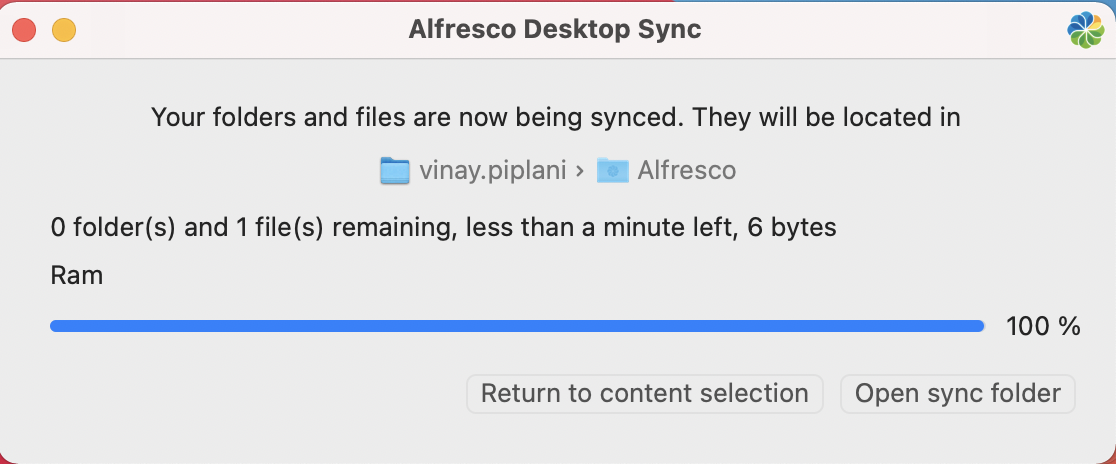The height and width of the screenshot is (464, 1116).
Task: Select the Alfresco path label
Action: (686, 171)
